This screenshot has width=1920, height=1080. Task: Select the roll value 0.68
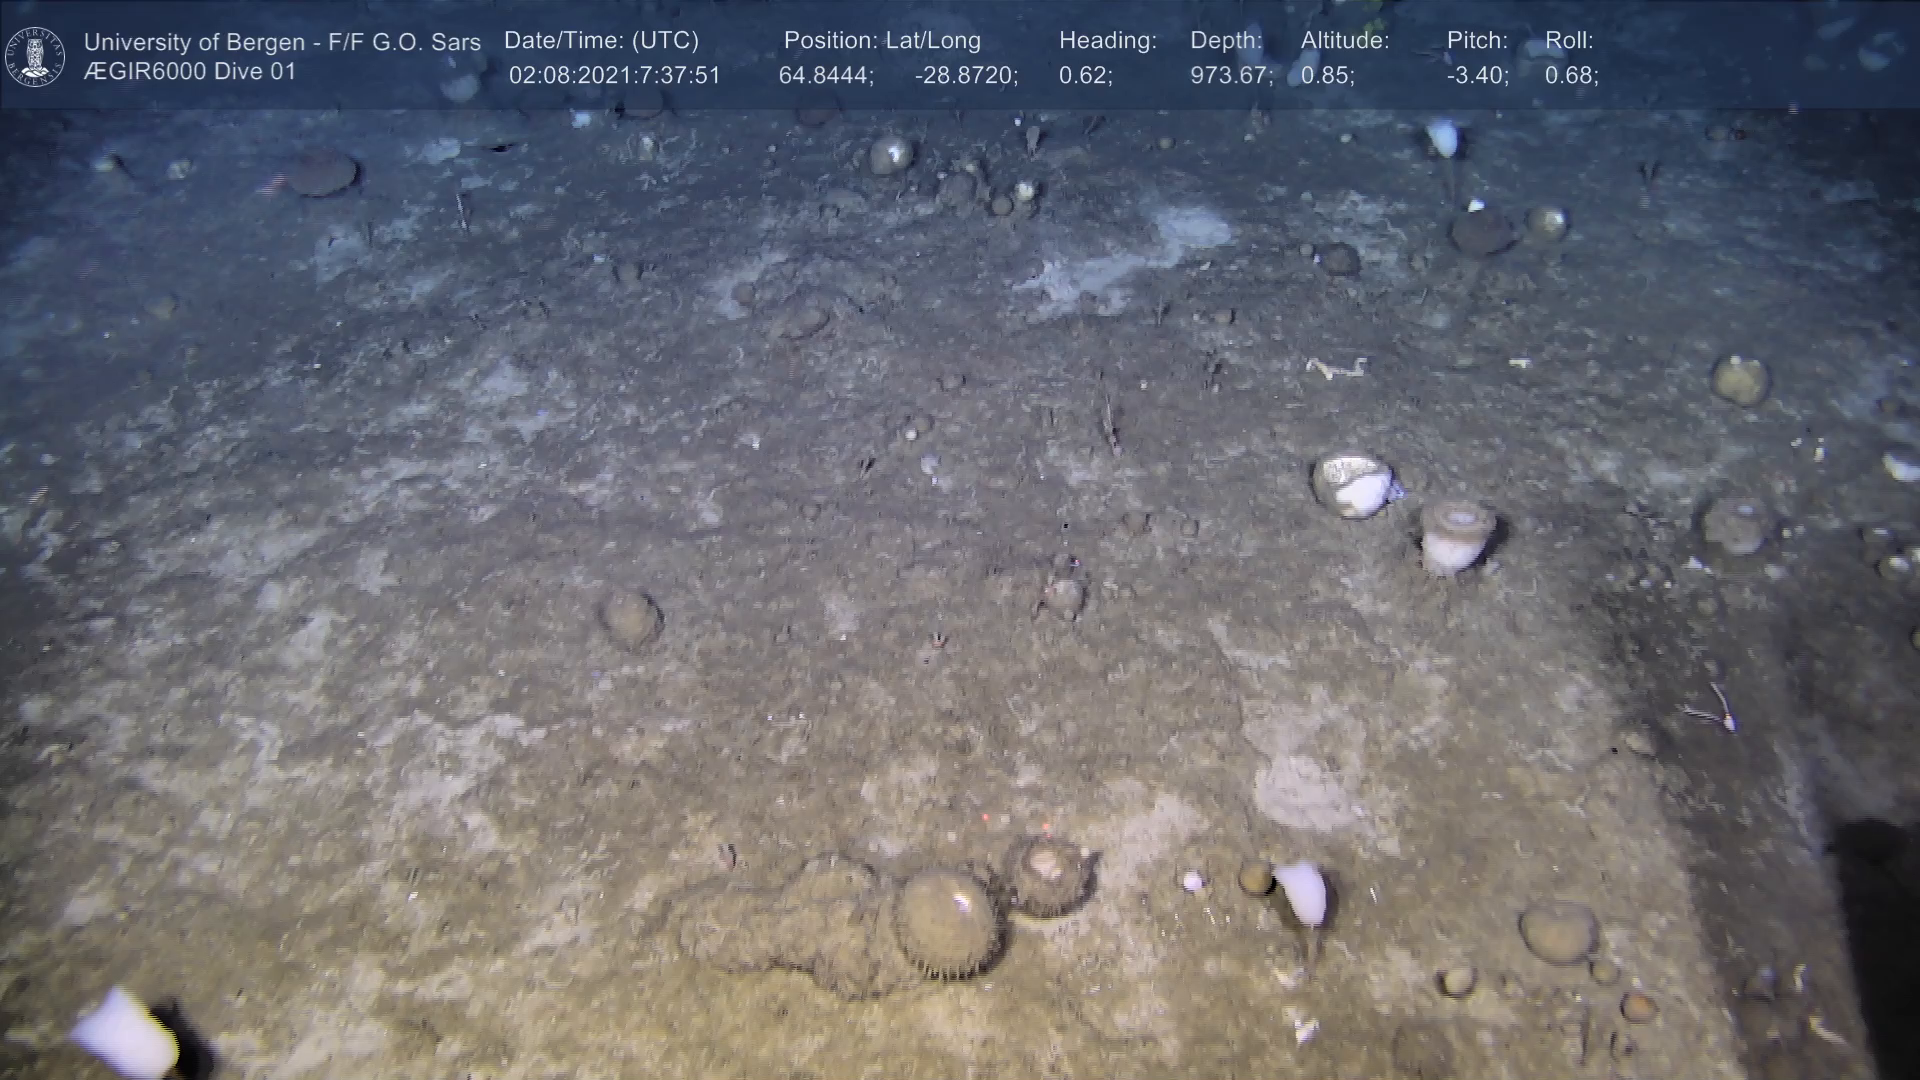click(1571, 76)
